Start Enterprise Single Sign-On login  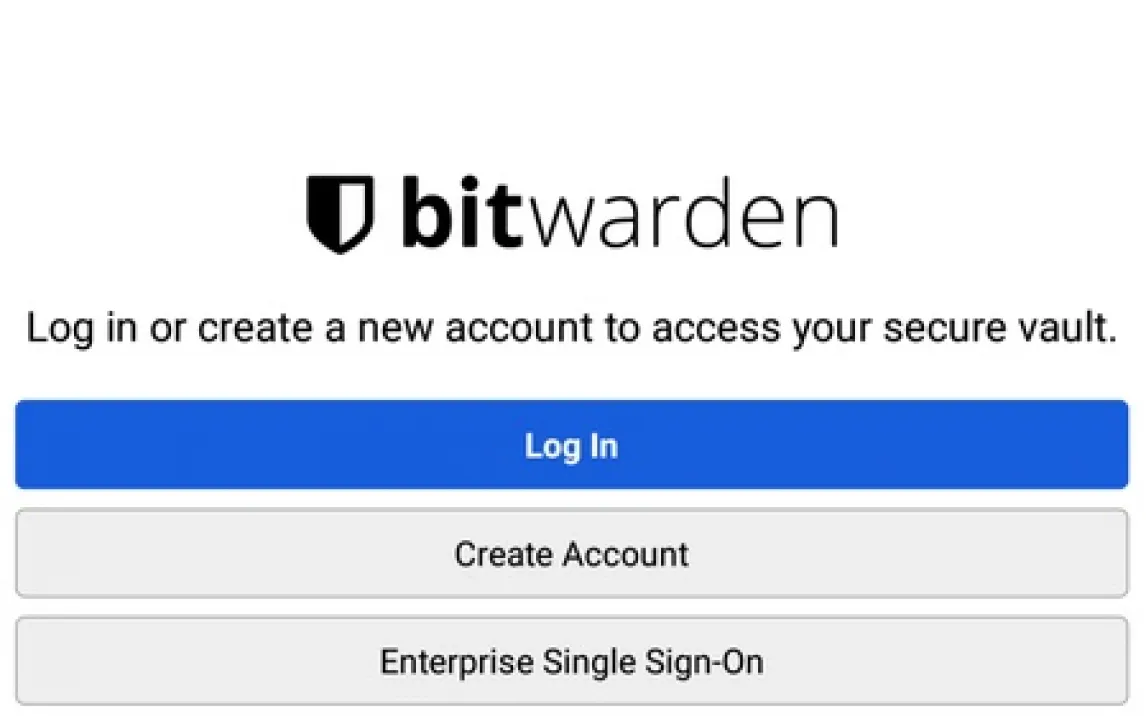572,661
